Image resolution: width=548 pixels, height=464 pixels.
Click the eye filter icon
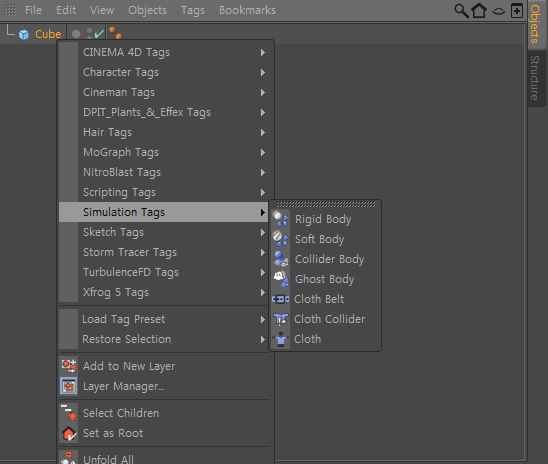(498, 12)
